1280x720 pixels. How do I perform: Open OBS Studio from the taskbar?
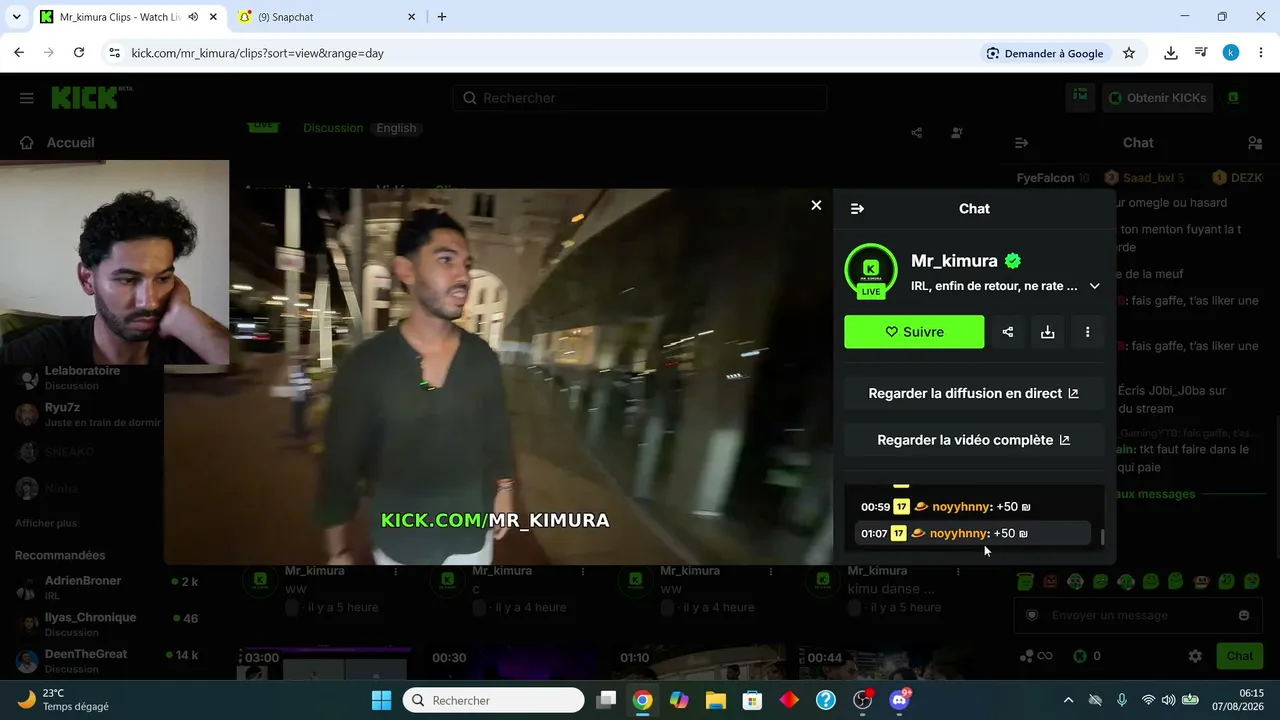tap(863, 700)
